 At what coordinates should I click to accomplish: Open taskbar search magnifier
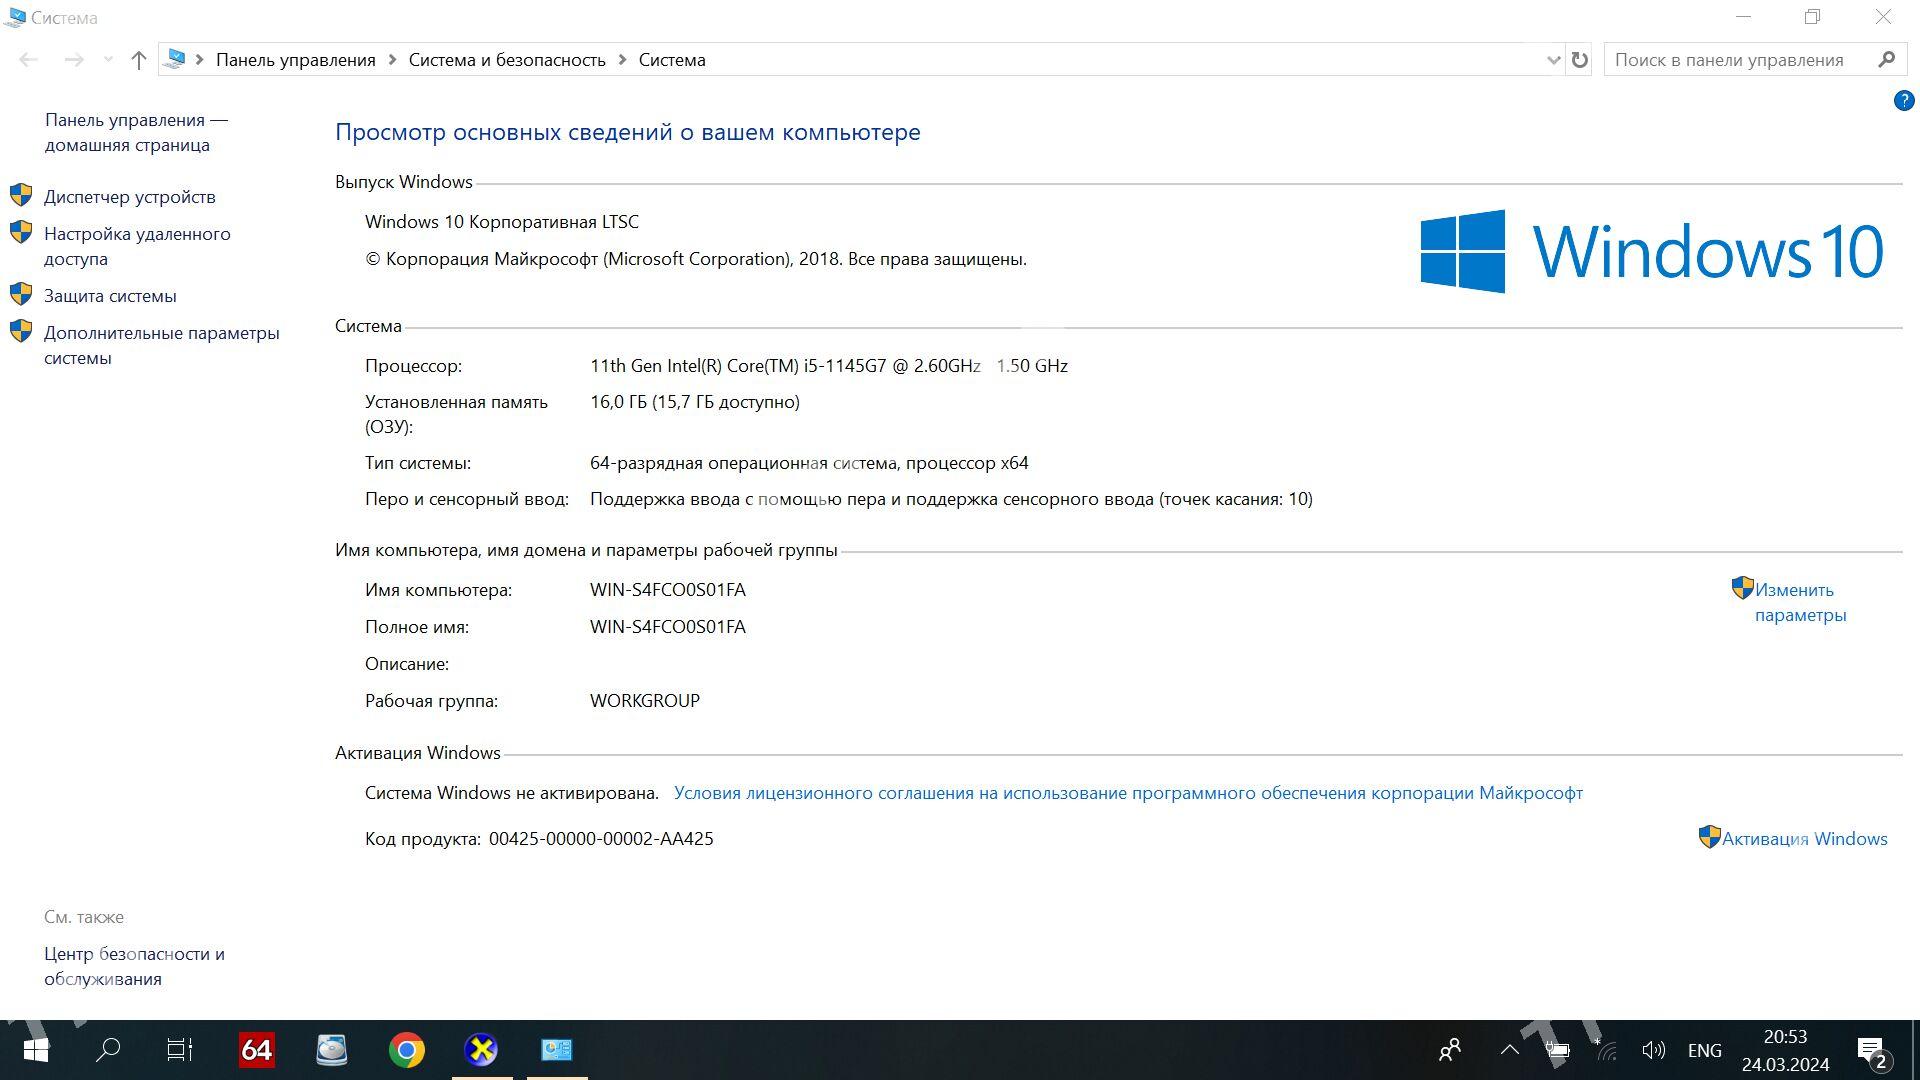(x=108, y=1050)
